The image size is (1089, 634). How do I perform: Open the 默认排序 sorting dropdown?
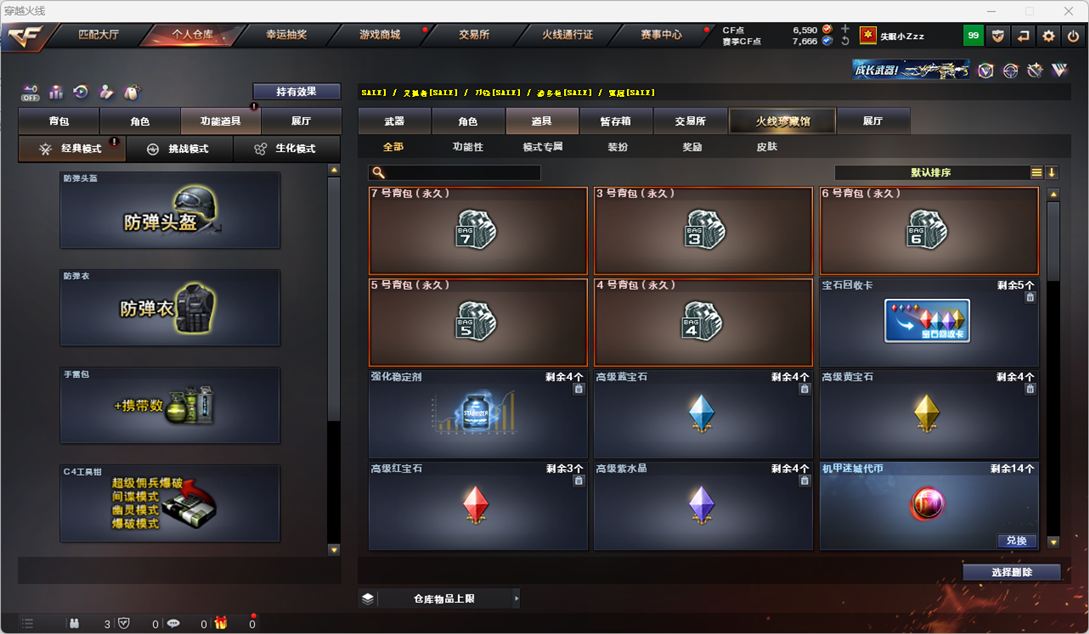click(x=931, y=172)
